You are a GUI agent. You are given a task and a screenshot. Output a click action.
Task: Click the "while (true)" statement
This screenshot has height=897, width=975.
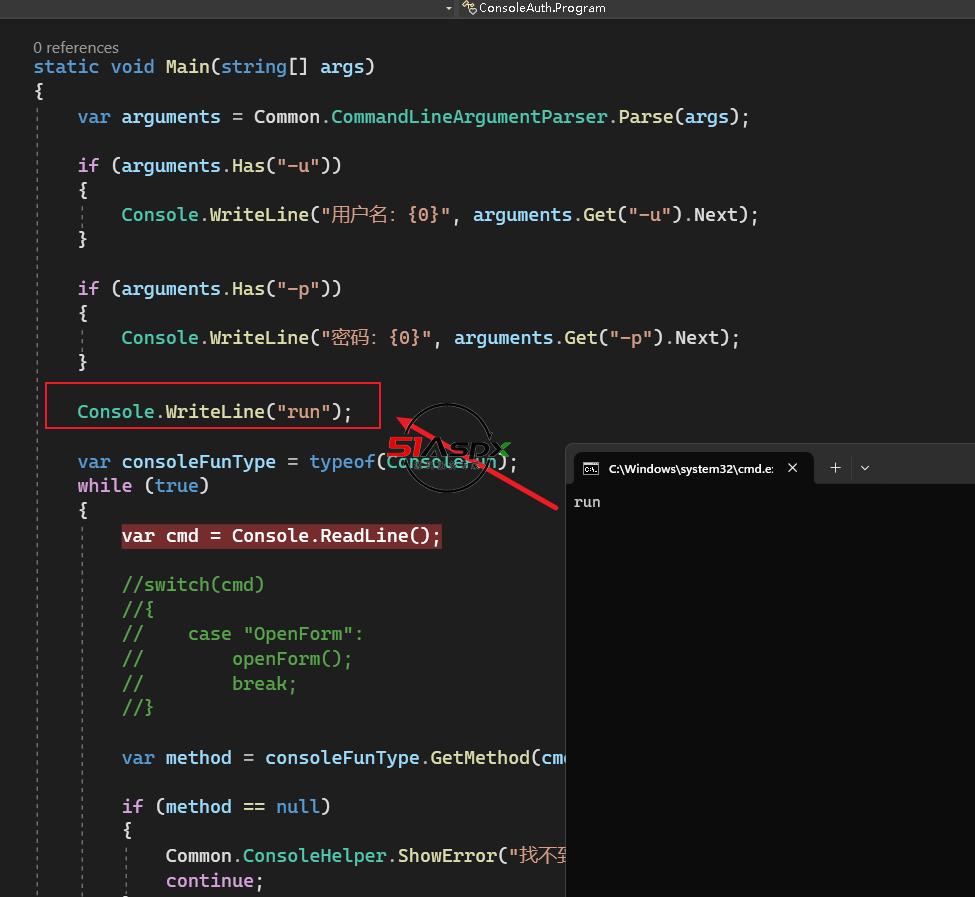(143, 485)
